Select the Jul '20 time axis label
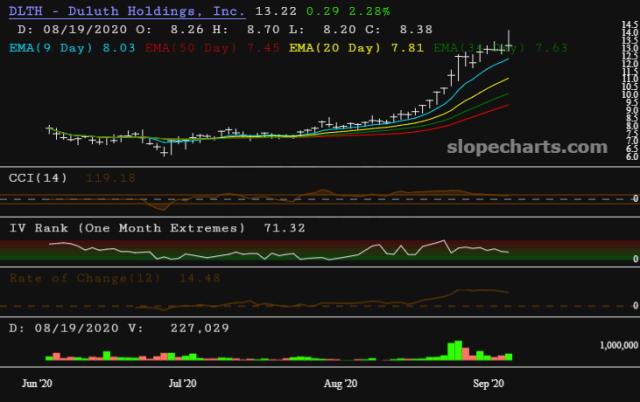The height and width of the screenshot is (402, 640). [x=182, y=384]
